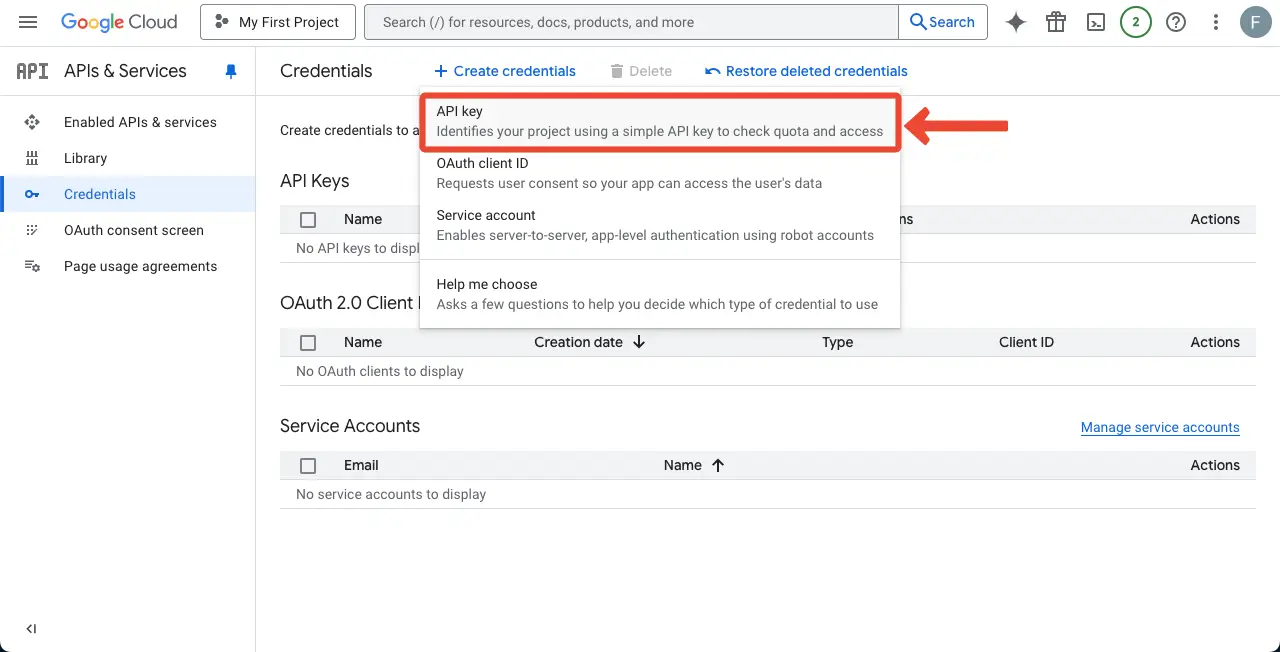
Task: Focus the resources search field
Action: click(x=630, y=22)
